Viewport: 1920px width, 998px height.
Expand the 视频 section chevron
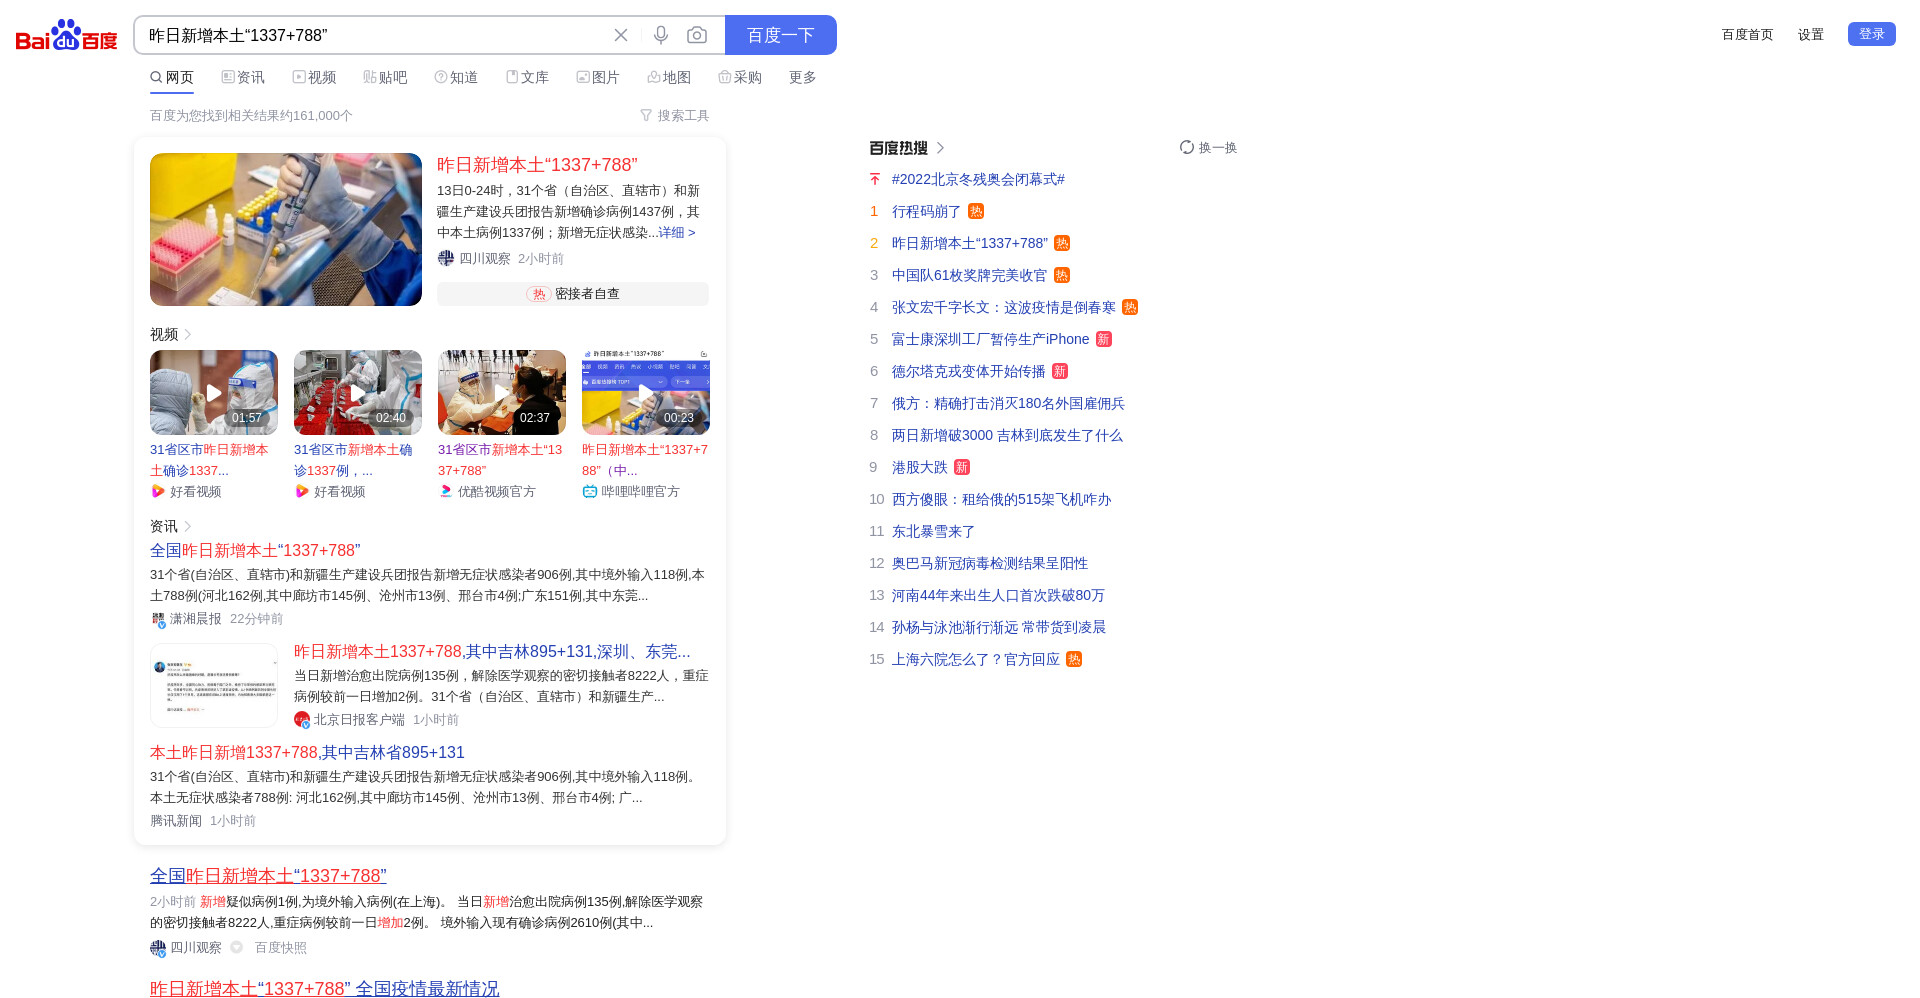[188, 334]
